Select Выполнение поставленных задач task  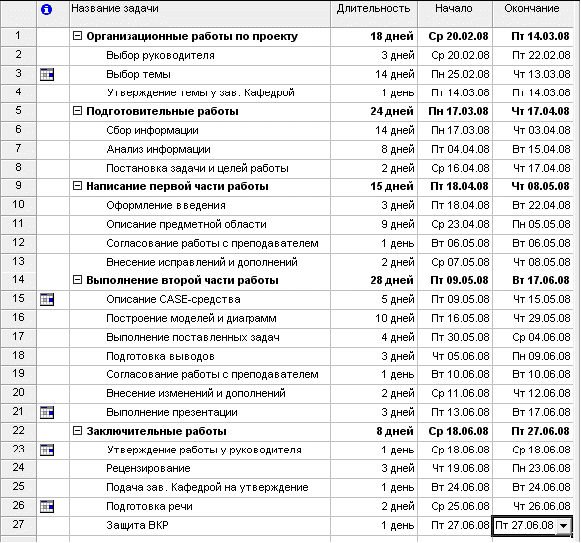(193, 337)
